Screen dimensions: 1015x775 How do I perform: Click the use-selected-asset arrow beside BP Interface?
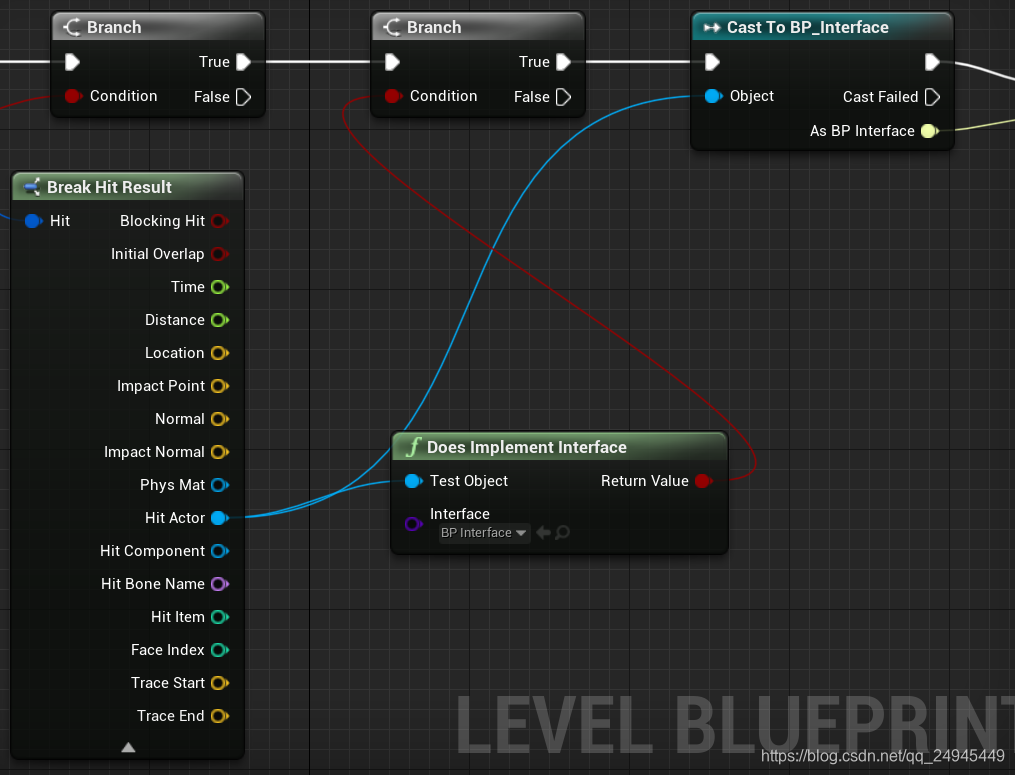(x=543, y=532)
